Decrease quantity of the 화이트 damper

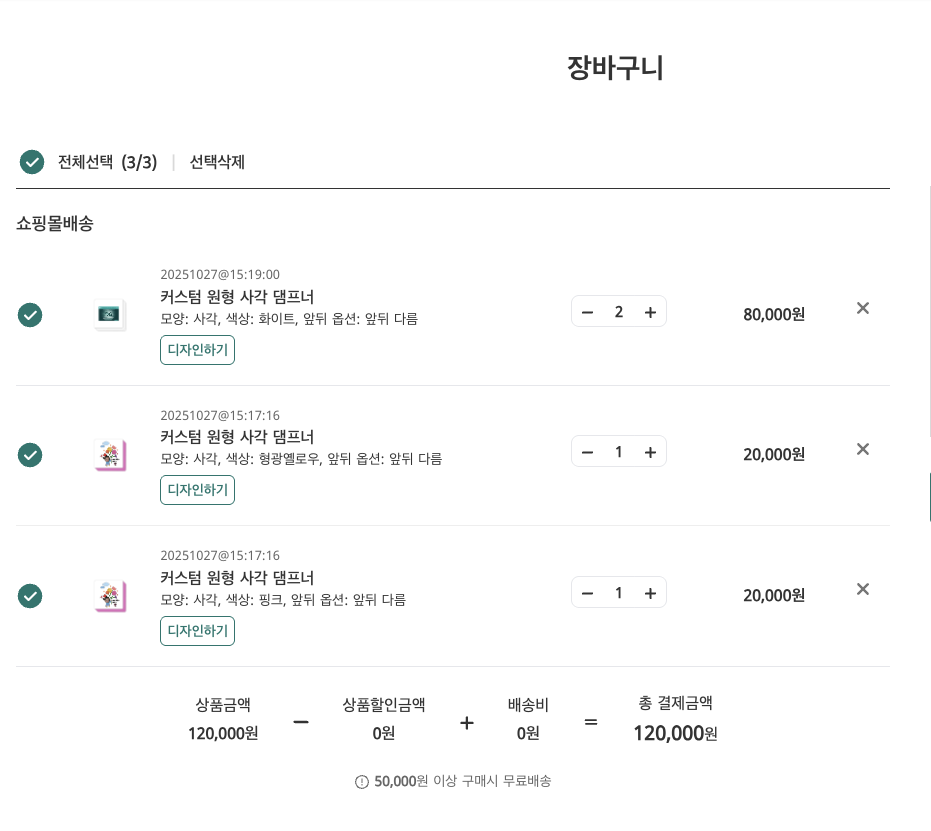click(x=588, y=312)
